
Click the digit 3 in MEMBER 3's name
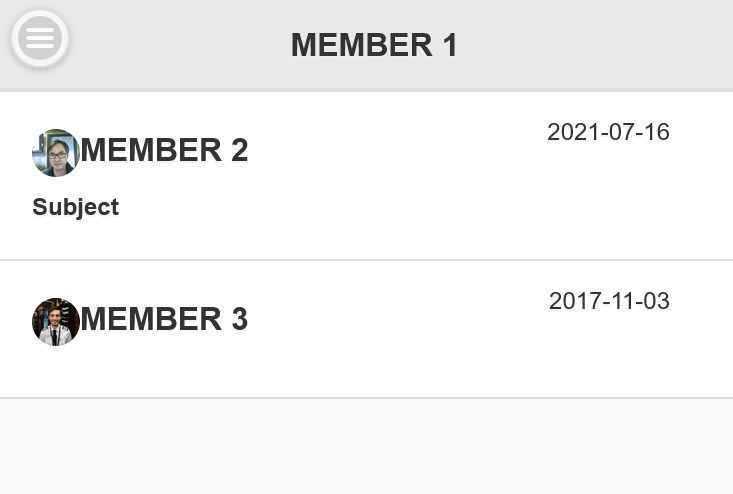(x=239, y=319)
